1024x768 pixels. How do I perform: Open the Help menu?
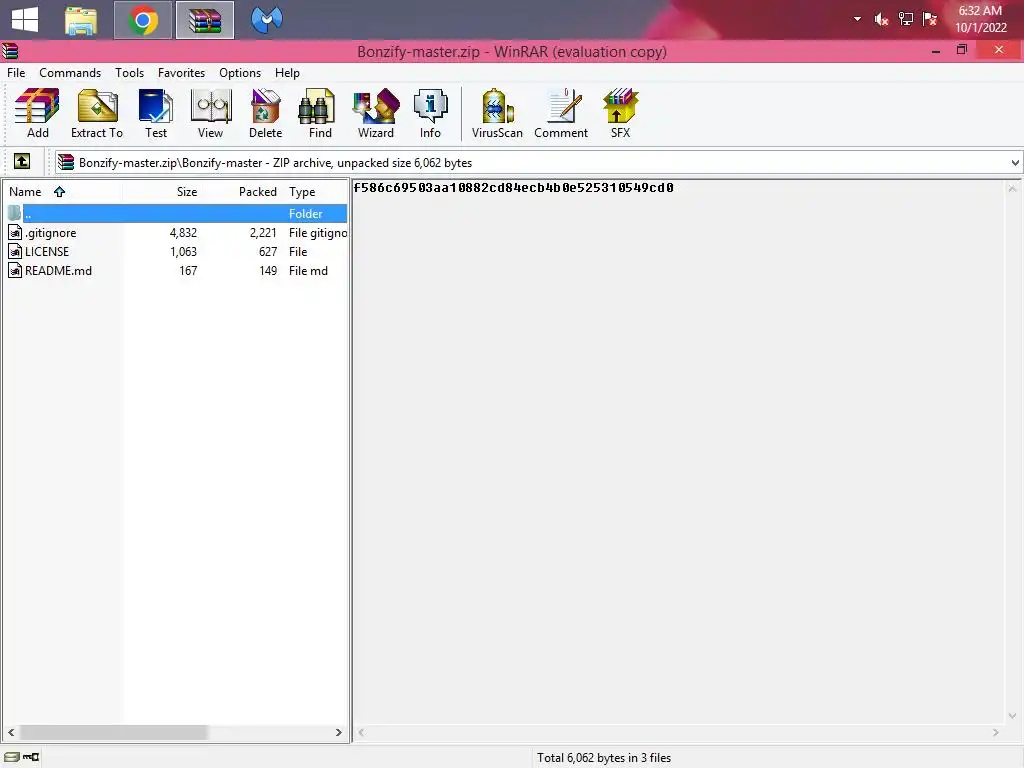[x=287, y=72]
